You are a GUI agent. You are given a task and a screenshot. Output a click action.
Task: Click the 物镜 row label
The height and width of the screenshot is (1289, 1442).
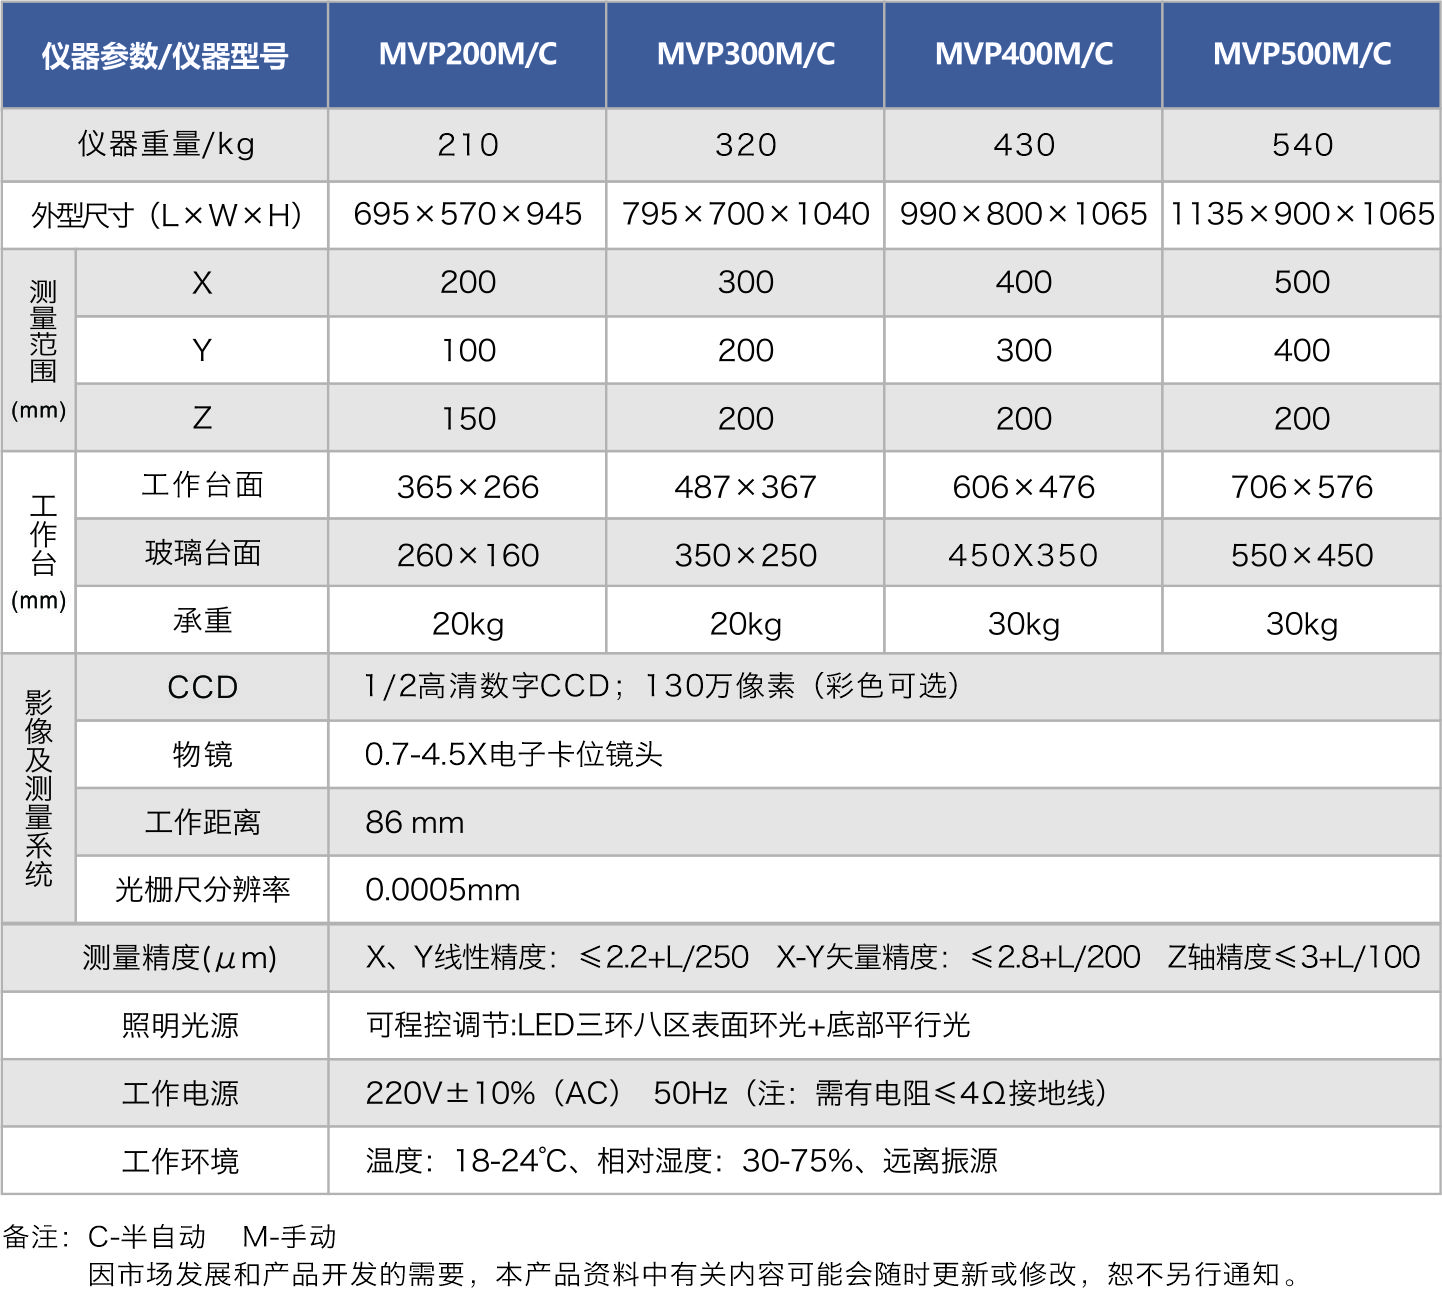coord(202,755)
